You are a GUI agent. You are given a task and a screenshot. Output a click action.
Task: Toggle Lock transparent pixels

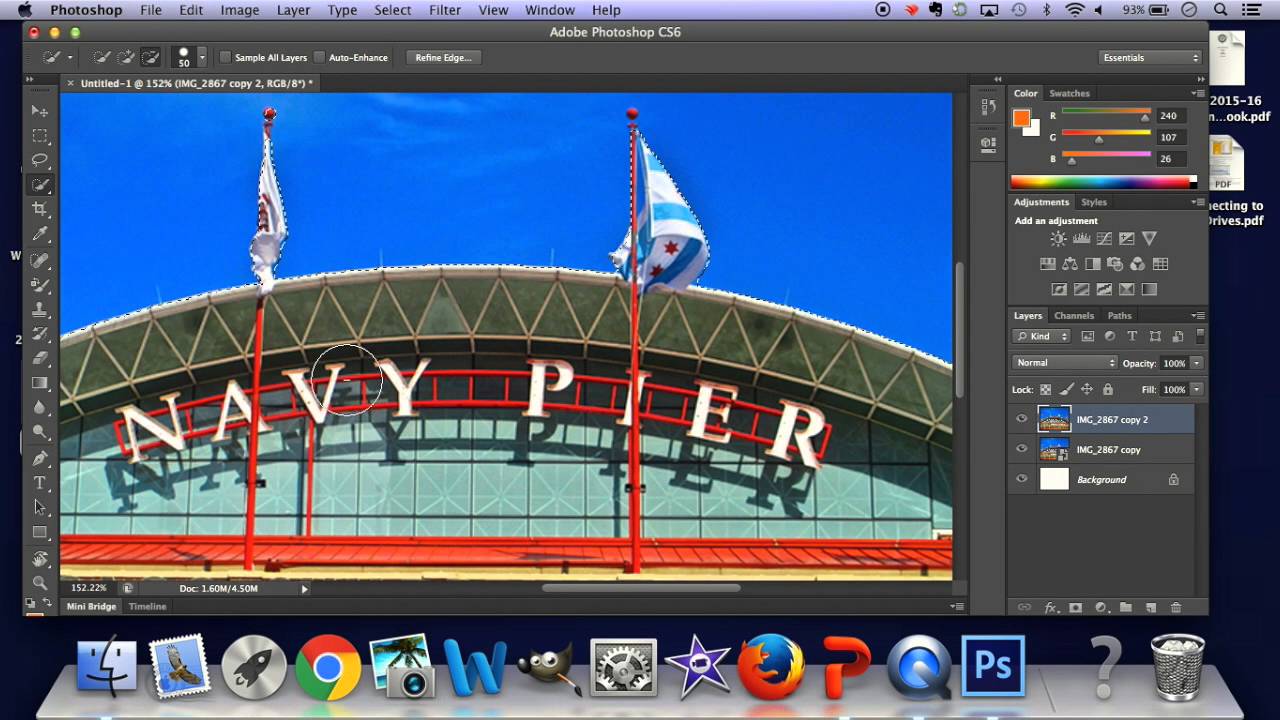1046,389
